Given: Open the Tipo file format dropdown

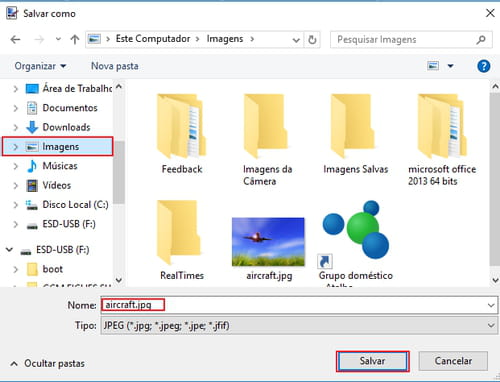Looking at the screenshot, I should (x=299, y=326).
